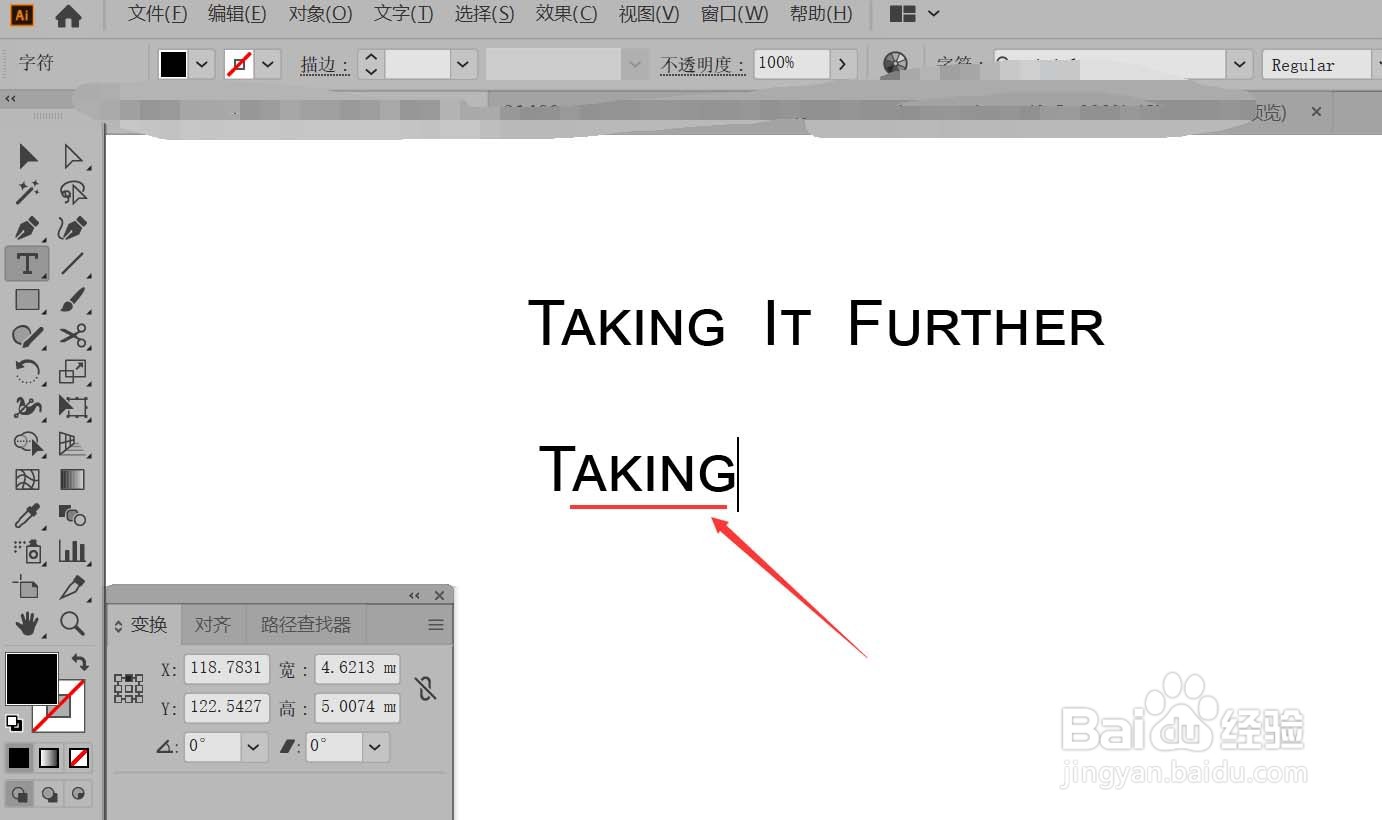
Task: Switch to the 路径查找器 tab
Action: tap(306, 625)
